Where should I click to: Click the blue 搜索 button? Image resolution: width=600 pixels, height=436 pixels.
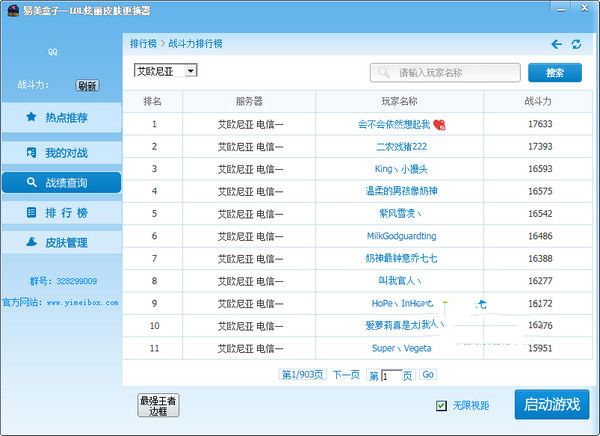pyautogui.click(x=555, y=72)
